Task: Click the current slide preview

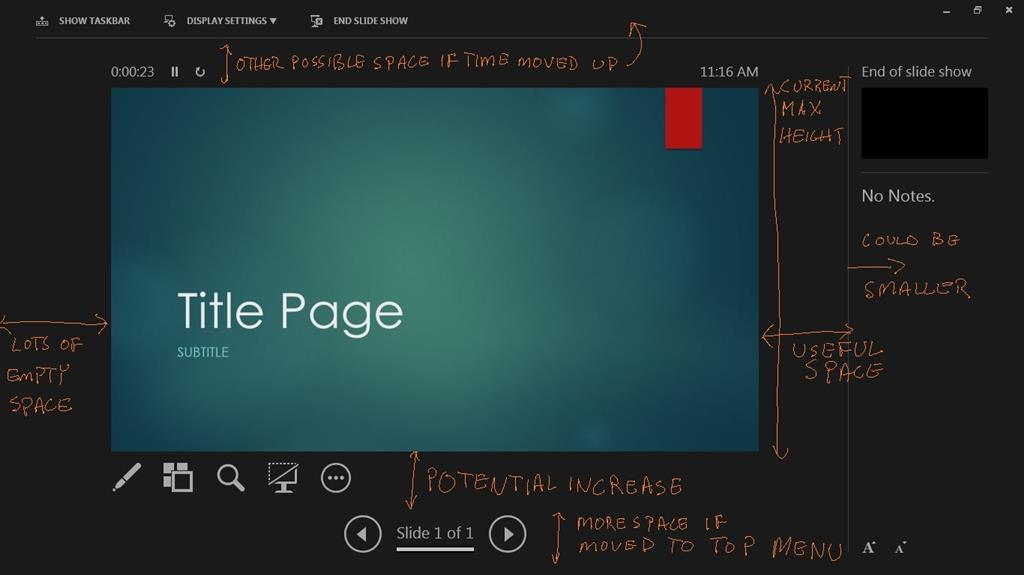Action: [x=434, y=269]
